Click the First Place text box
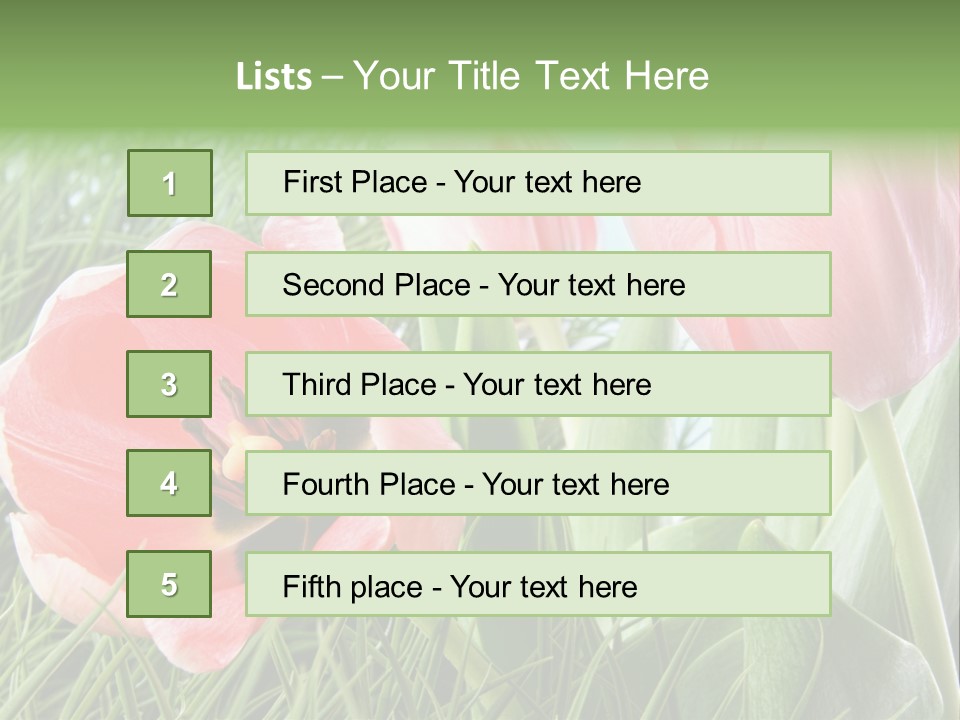The height and width of the screenshot is (720, 960). click(x=538, y=183)
